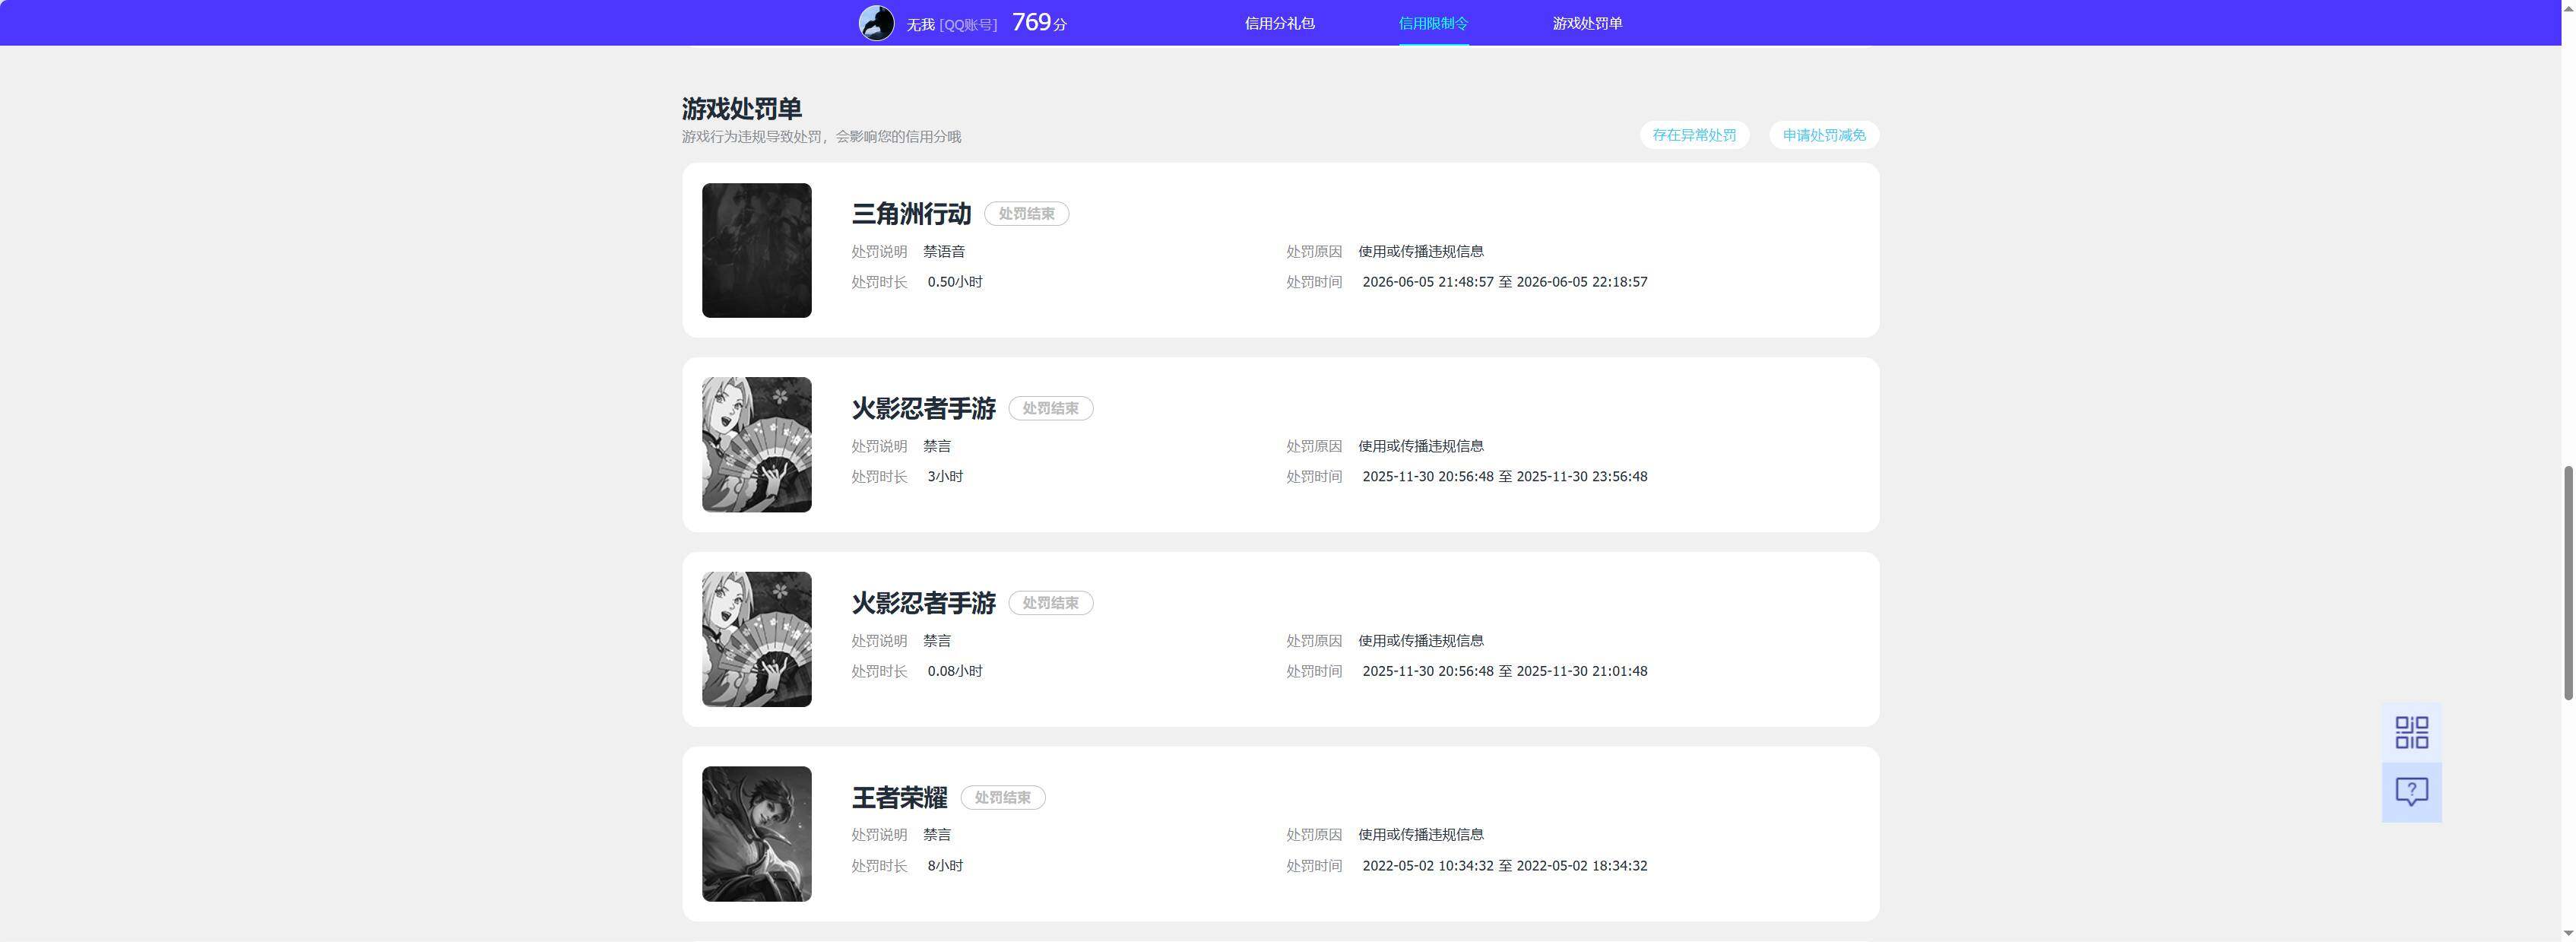
Task: Click the vertical scrollbar thumb
Action: [2567, 583]
